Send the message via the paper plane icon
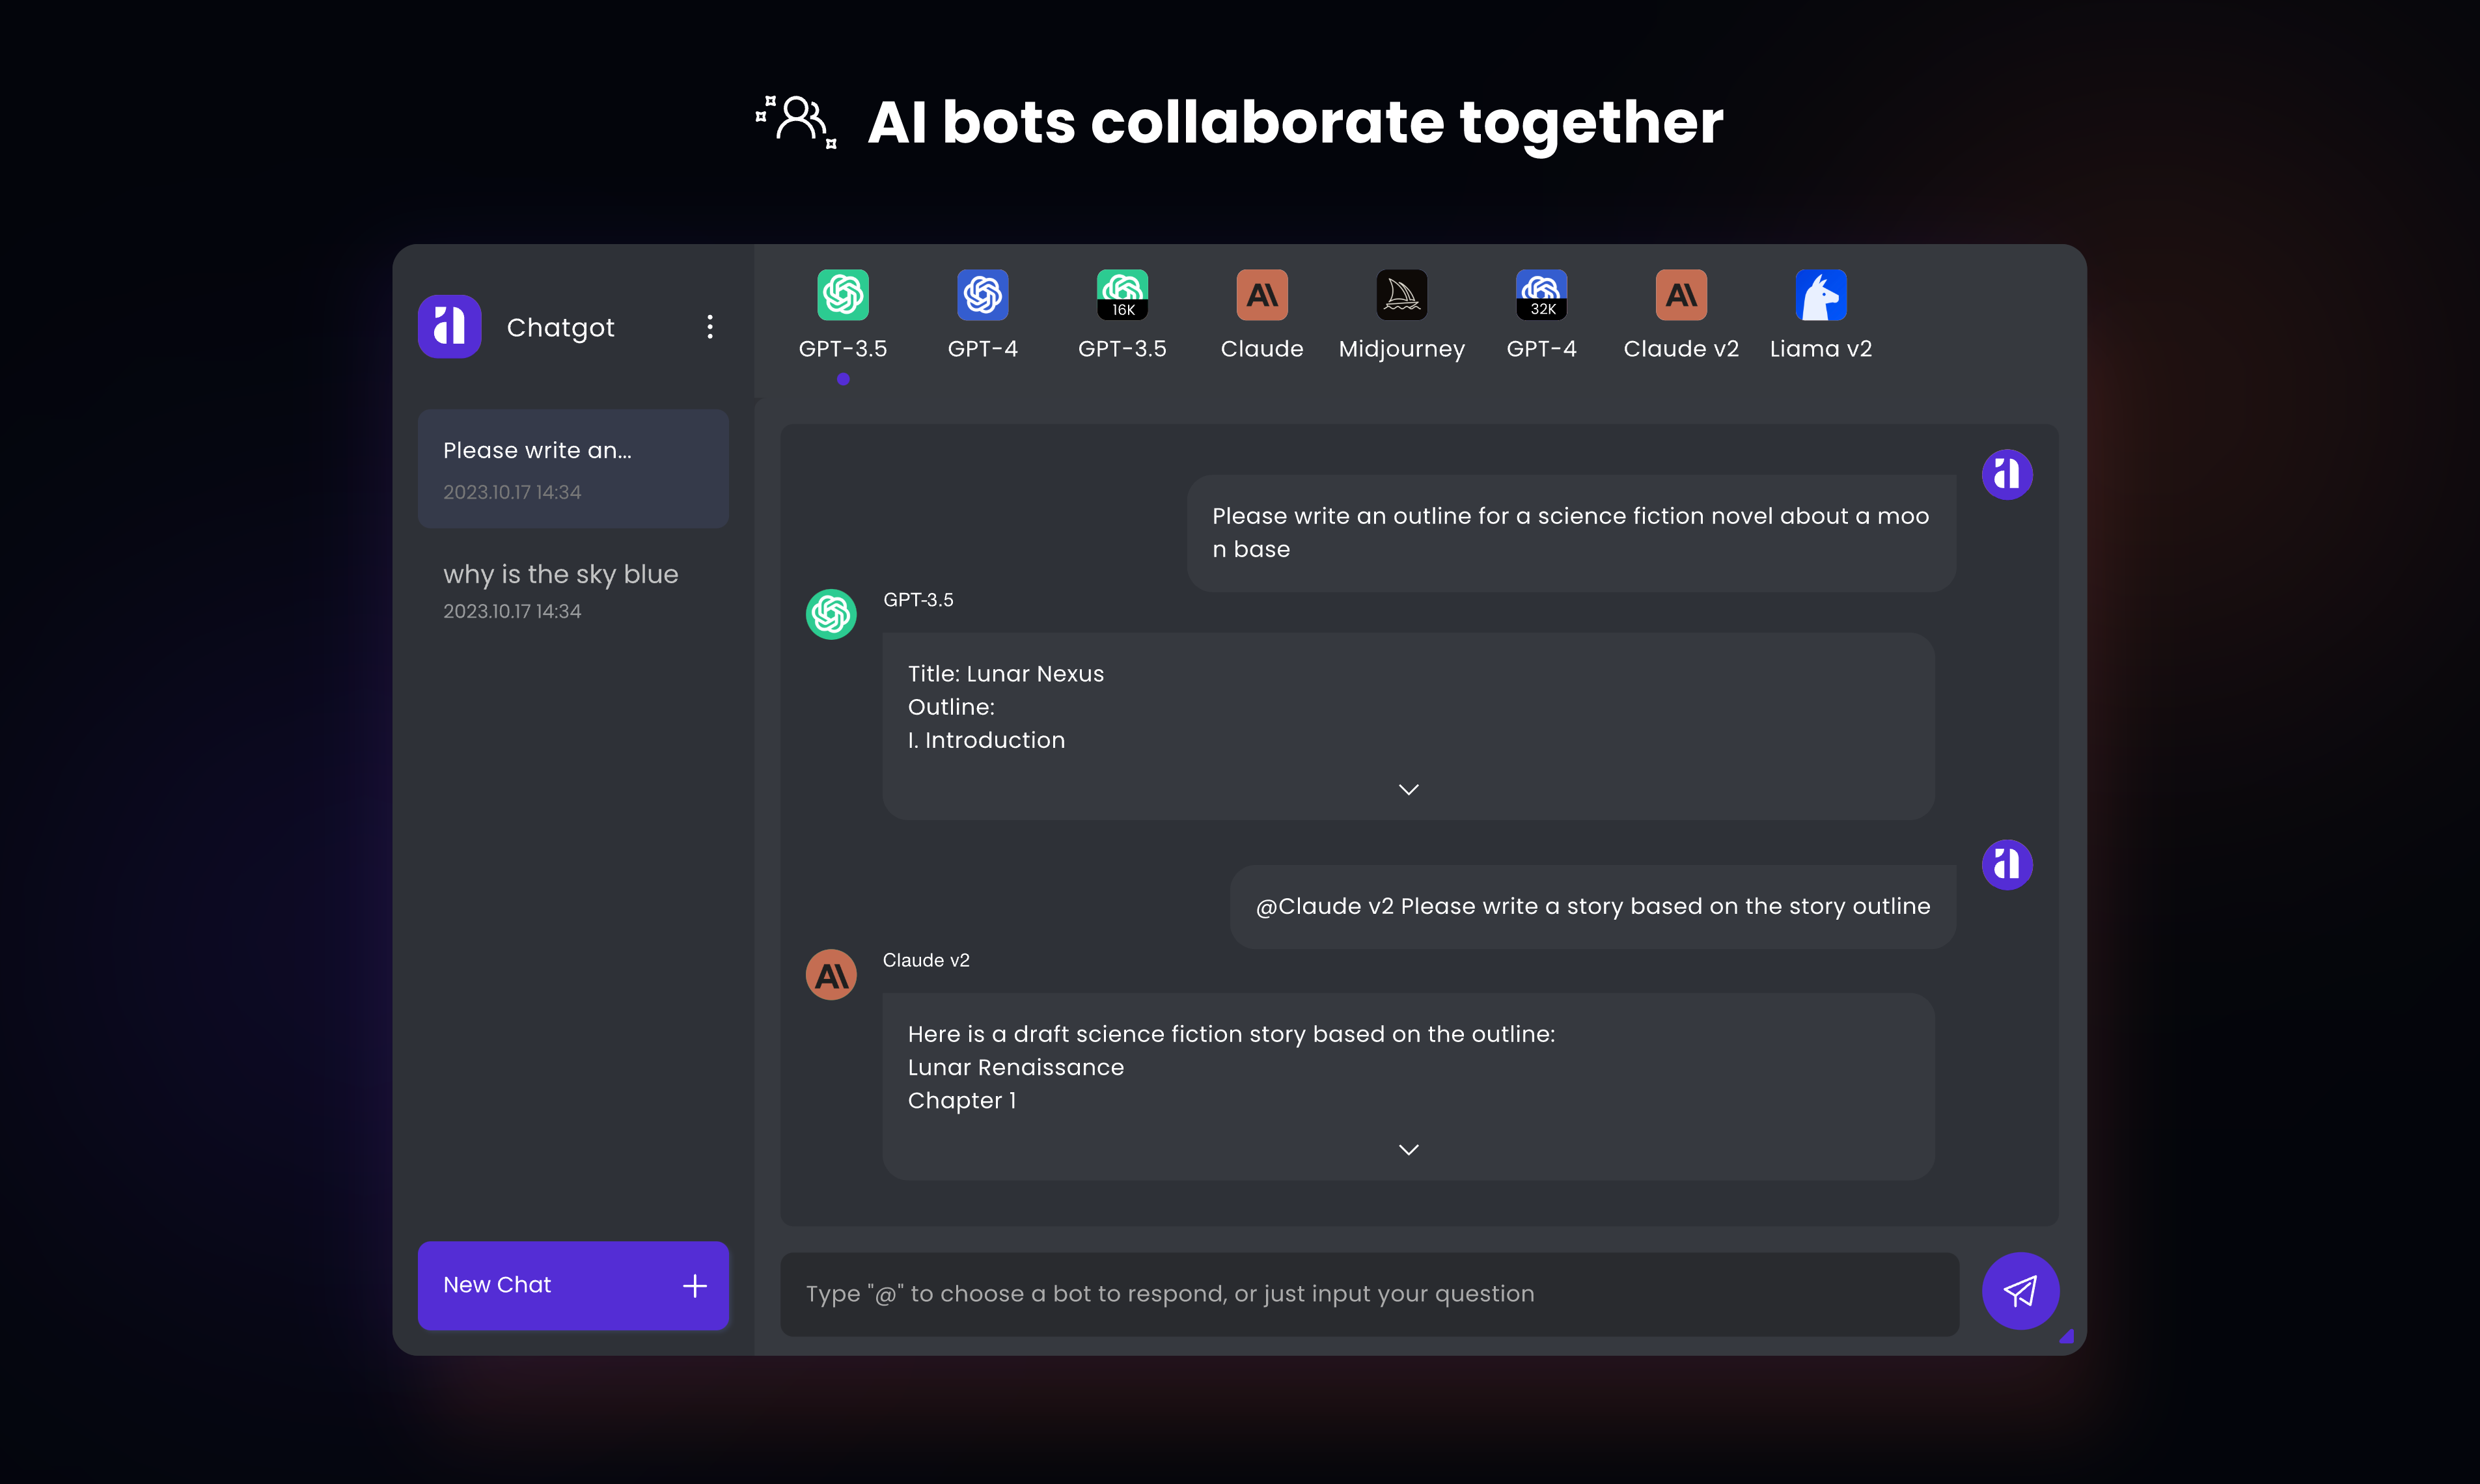 click(2020, 1291)
